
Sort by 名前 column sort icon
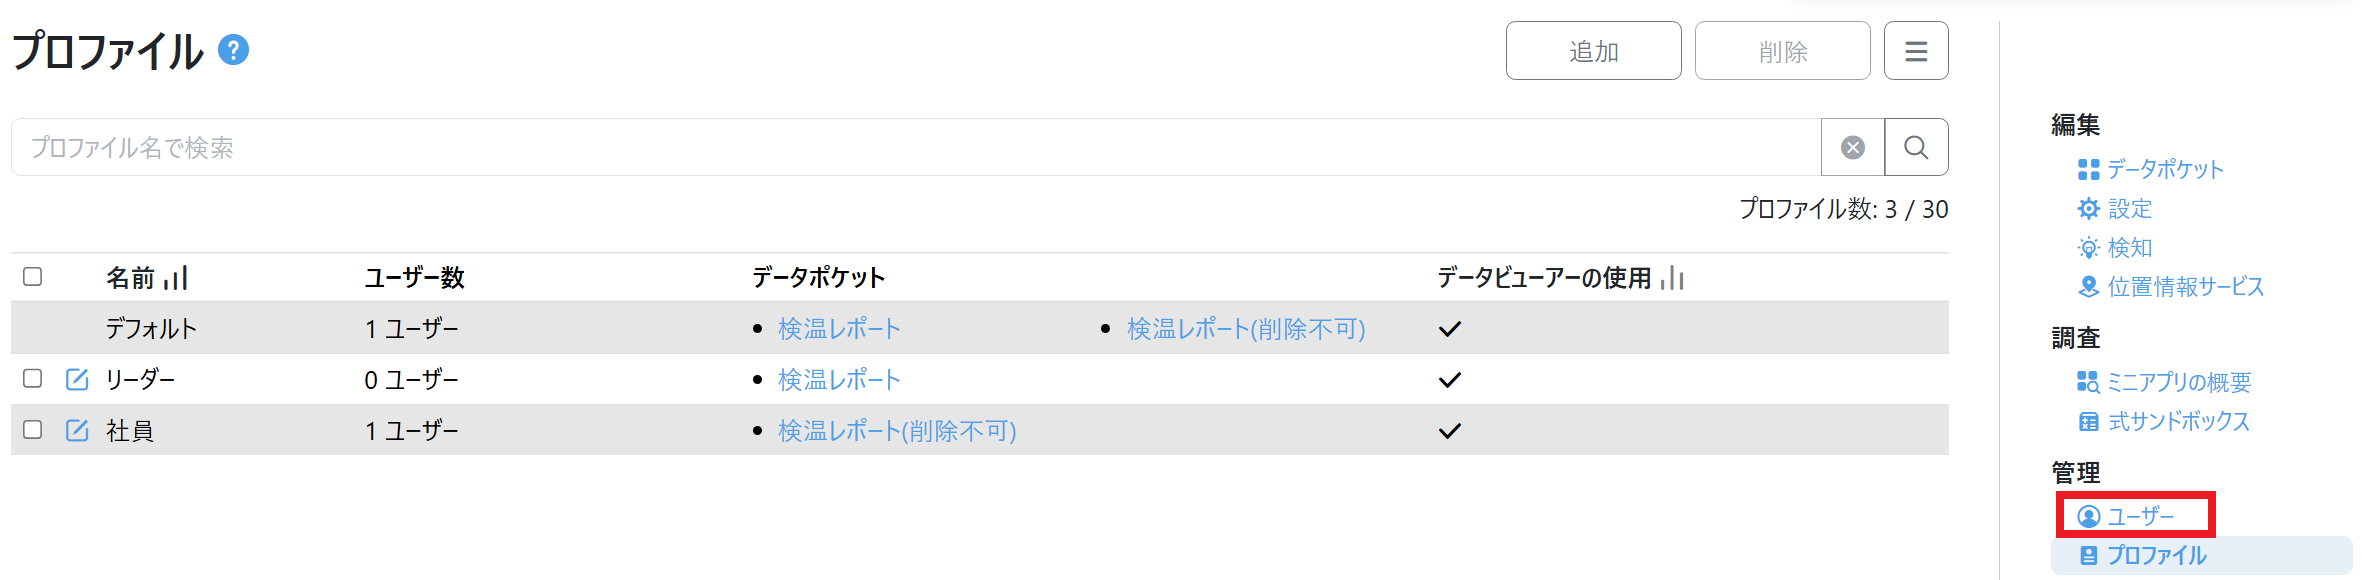tap(176, 278)
